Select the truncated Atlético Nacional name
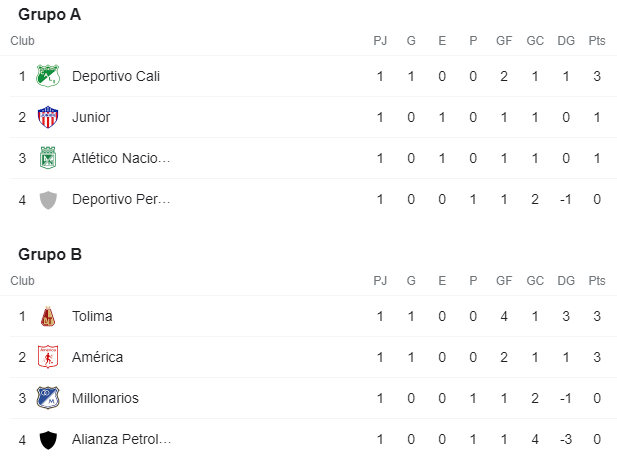The image size is (617, 465). 121,158
